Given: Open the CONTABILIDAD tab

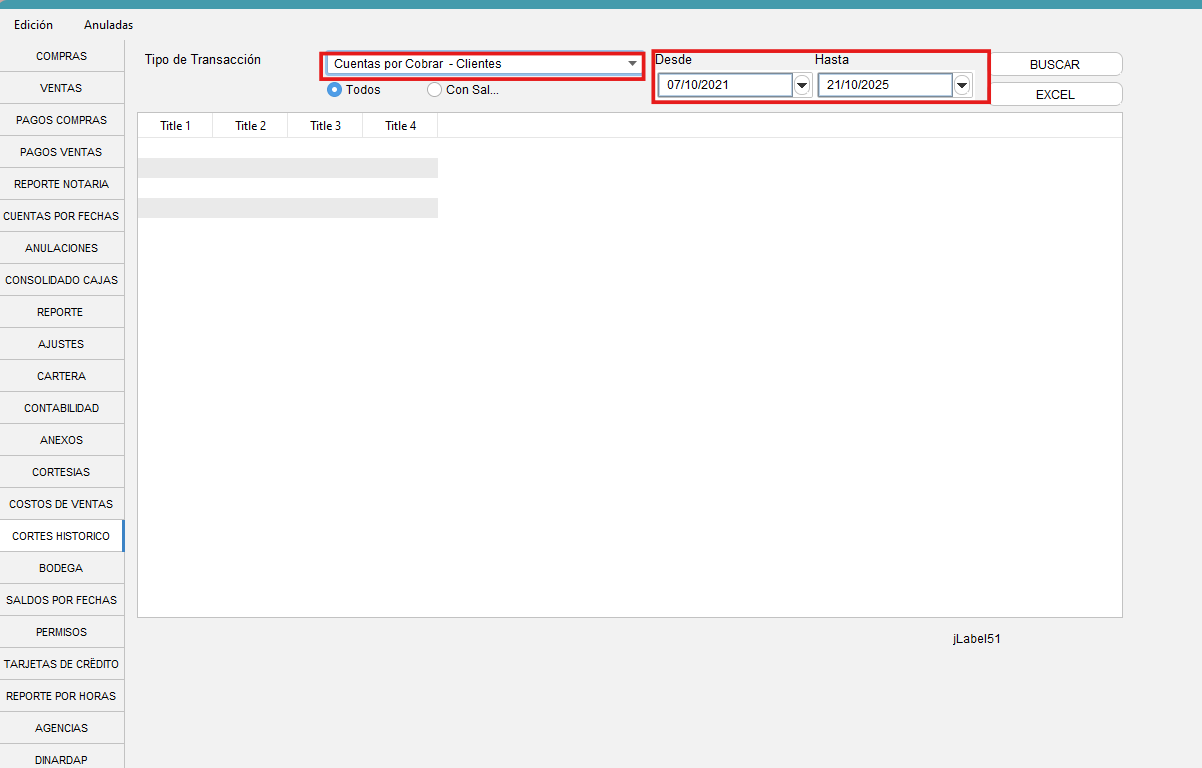Looking at the screenshot, I should tap(61, 408).
